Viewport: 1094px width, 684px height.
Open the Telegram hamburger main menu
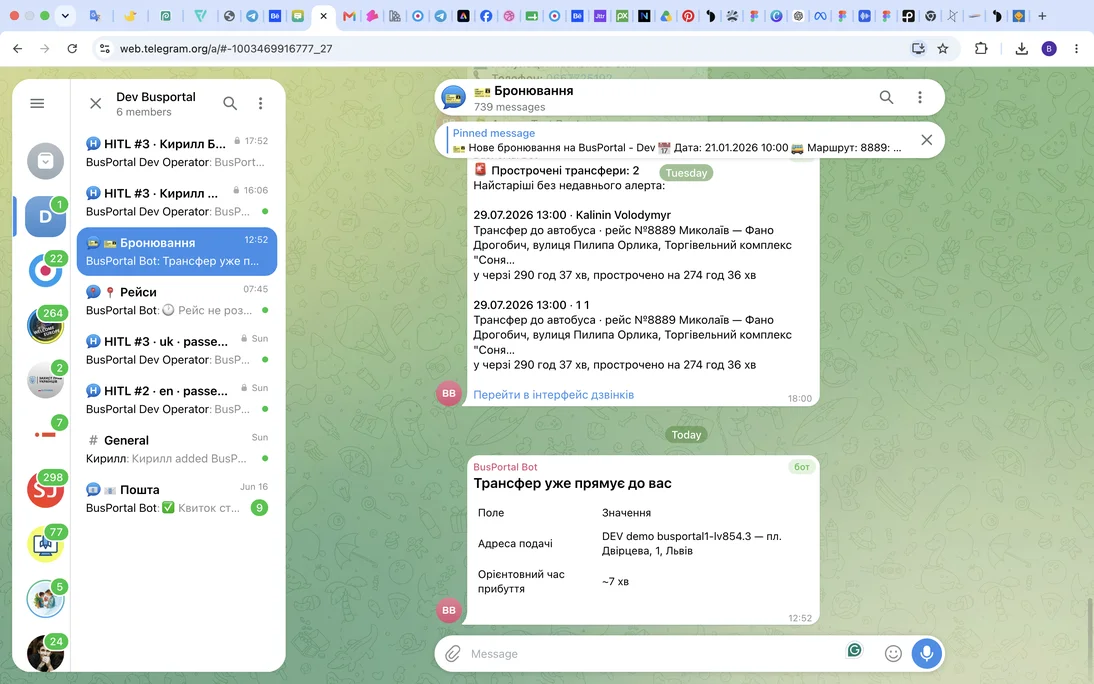click(37, 103)
